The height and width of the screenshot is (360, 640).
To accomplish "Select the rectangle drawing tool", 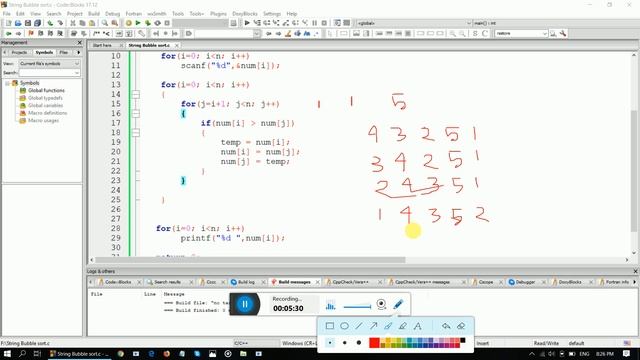I will coord(330,326).
